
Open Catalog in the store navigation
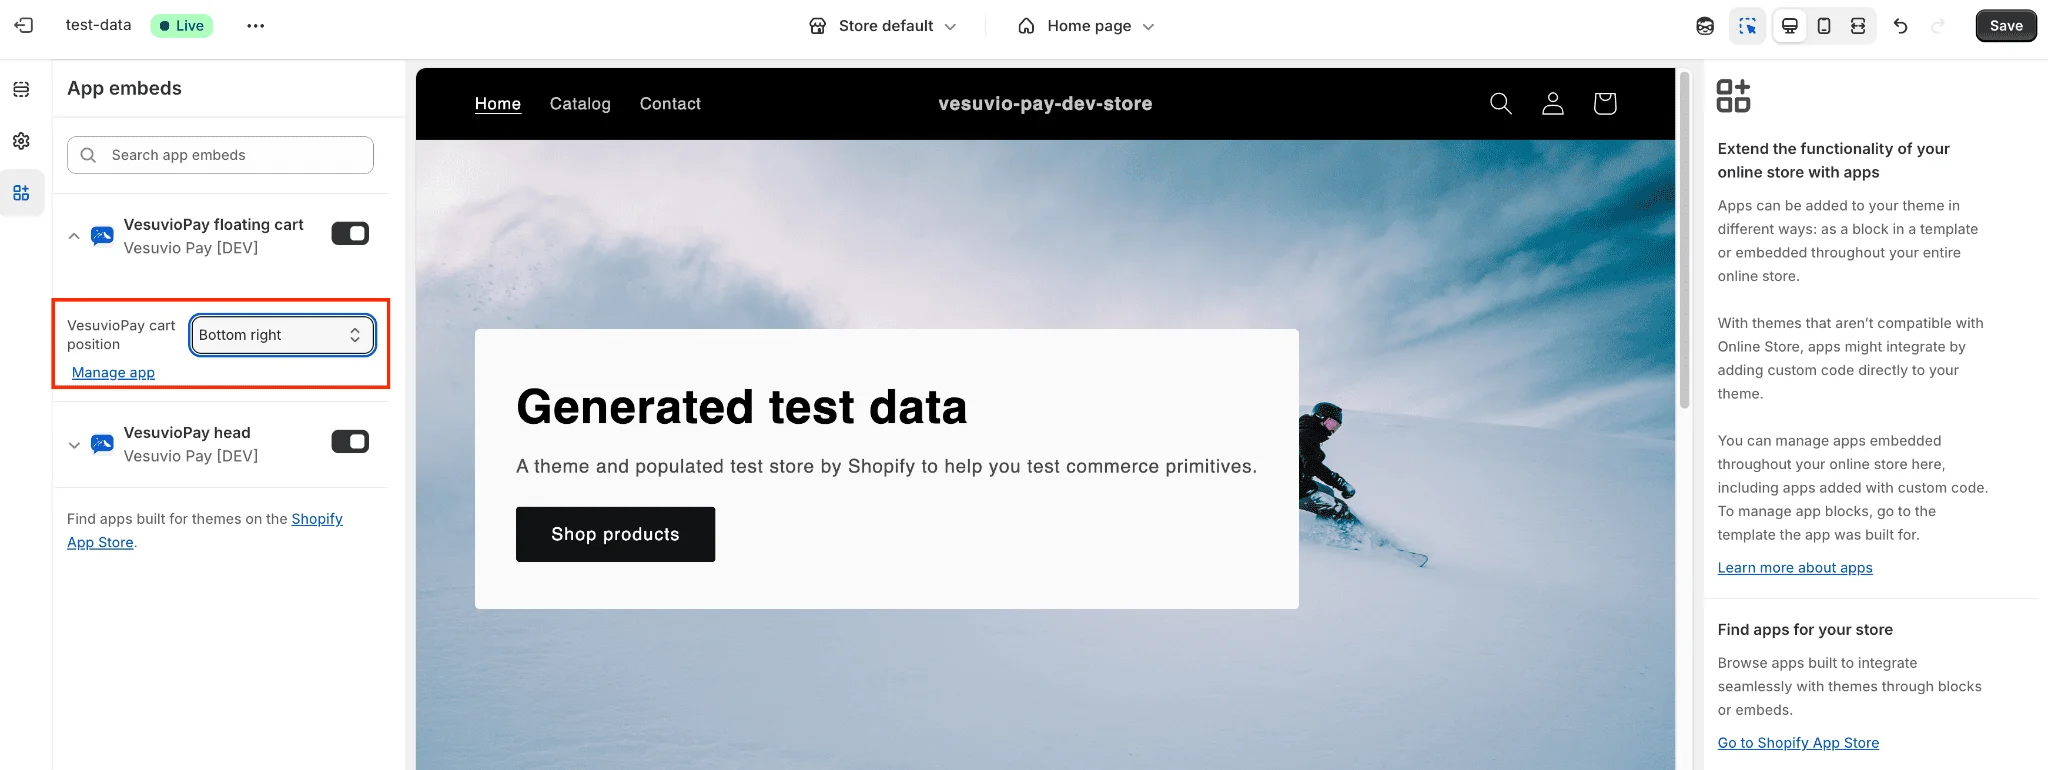click(x=580, y=104)
